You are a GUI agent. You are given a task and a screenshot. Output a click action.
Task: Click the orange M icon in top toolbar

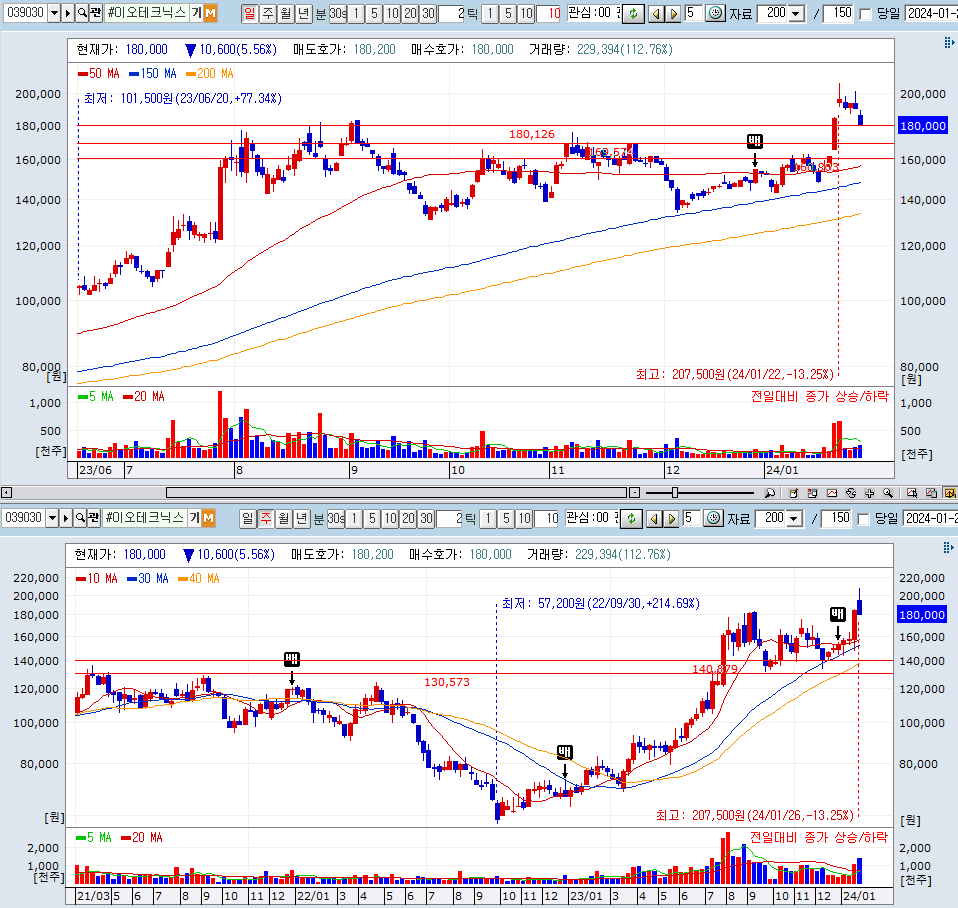[x=210, y=13]
